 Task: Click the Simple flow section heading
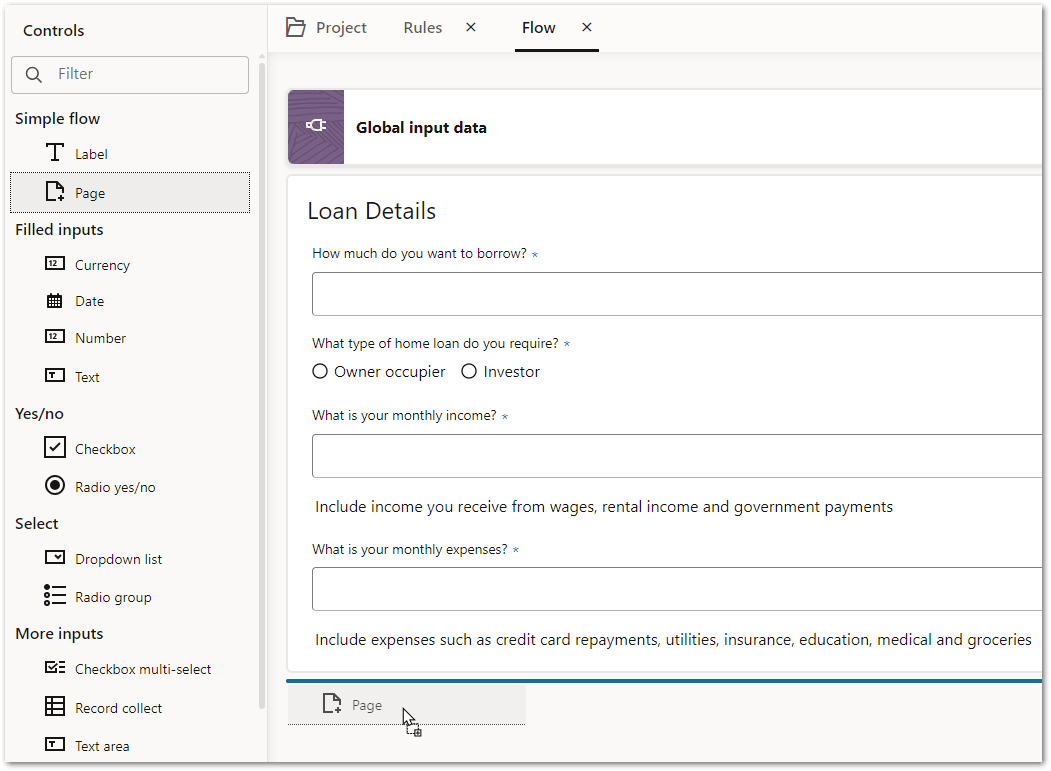pyautogui.click(x=58, y=119)
